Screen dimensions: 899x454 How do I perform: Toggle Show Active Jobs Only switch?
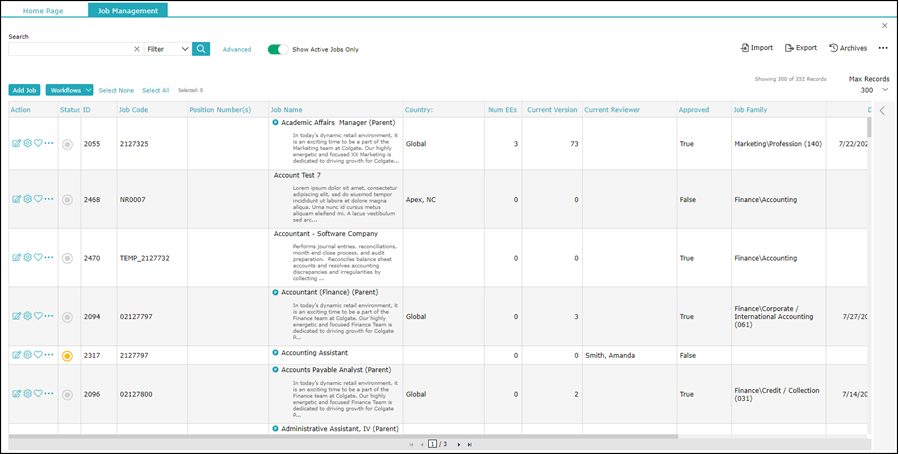[x=278, y=49]
